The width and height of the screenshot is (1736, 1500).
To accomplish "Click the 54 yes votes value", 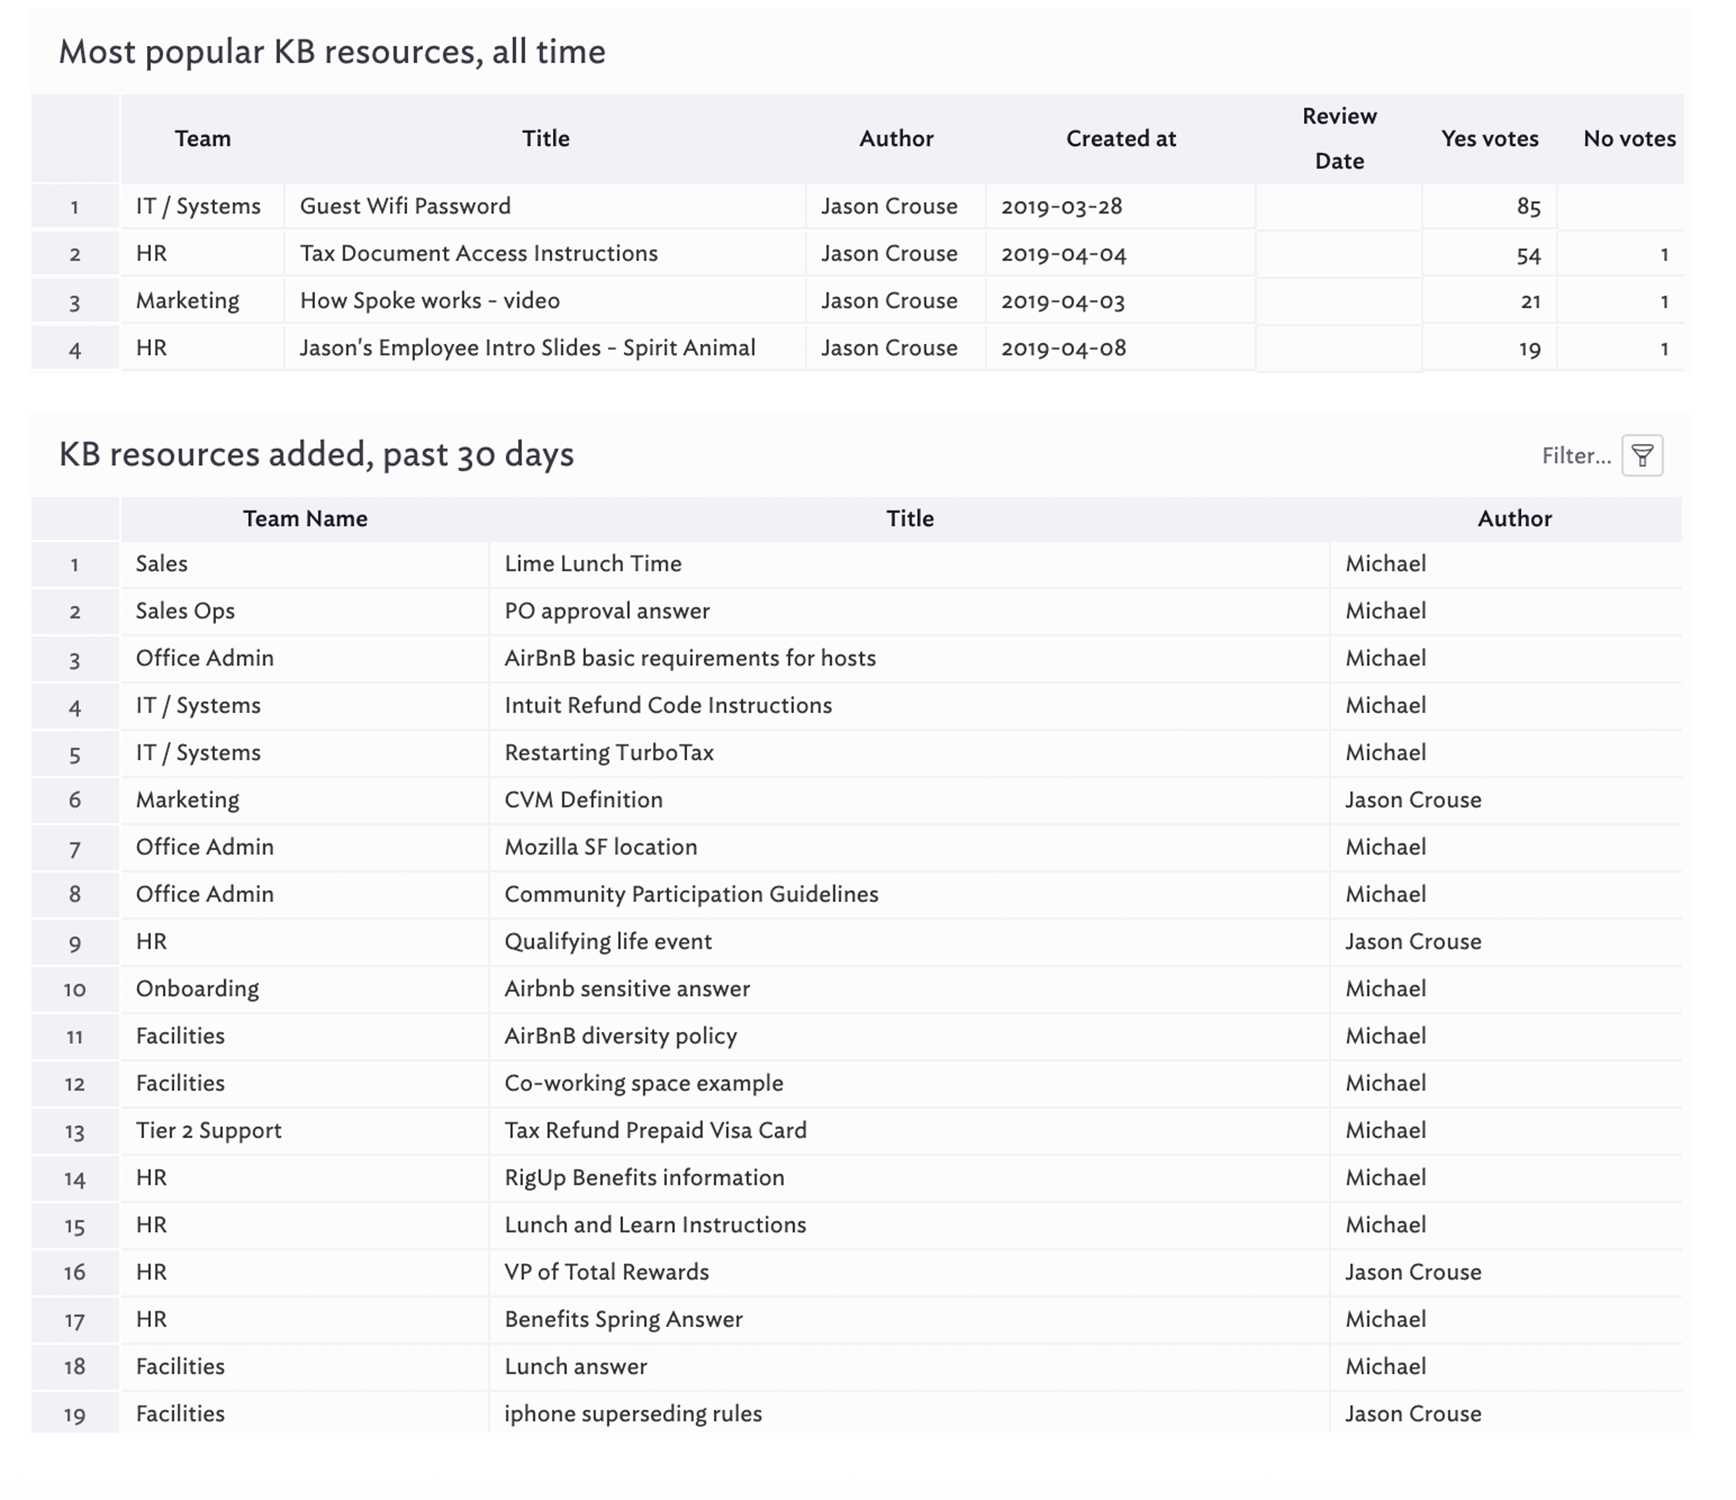I will (x=1528, y=255).
